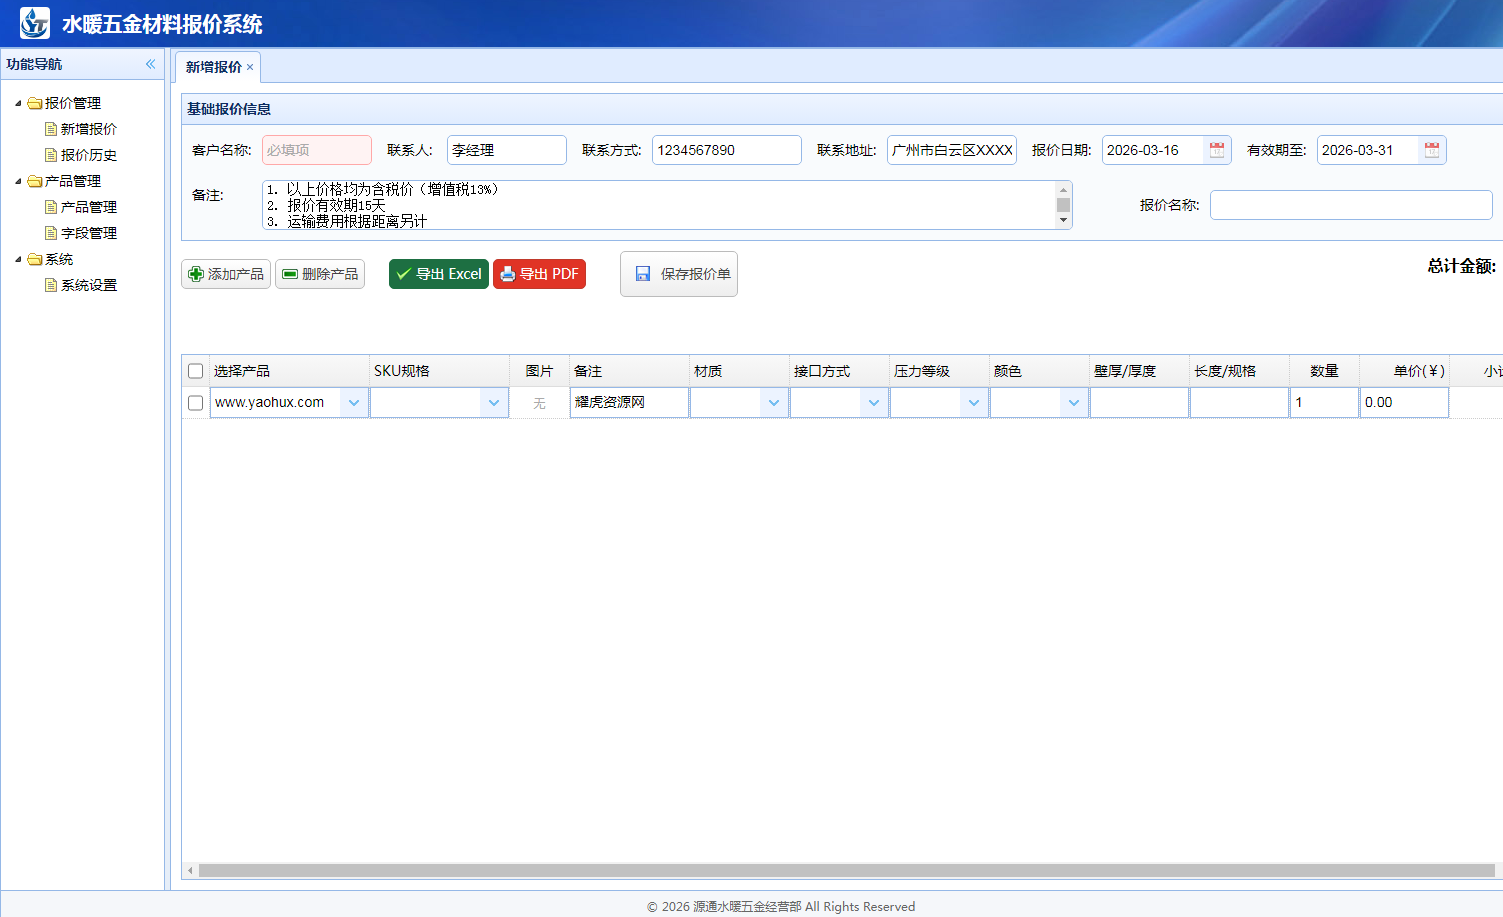
Task: Click the app logo in header
Action: pos(34,23)
